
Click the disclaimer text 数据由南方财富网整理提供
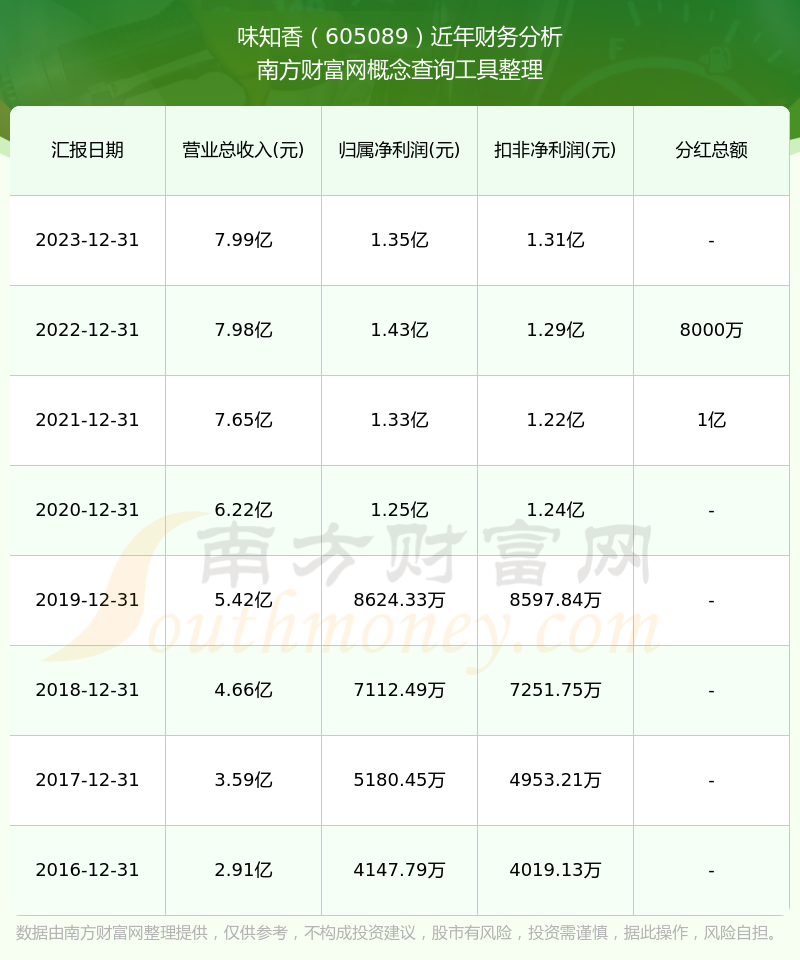click(112, 933)
